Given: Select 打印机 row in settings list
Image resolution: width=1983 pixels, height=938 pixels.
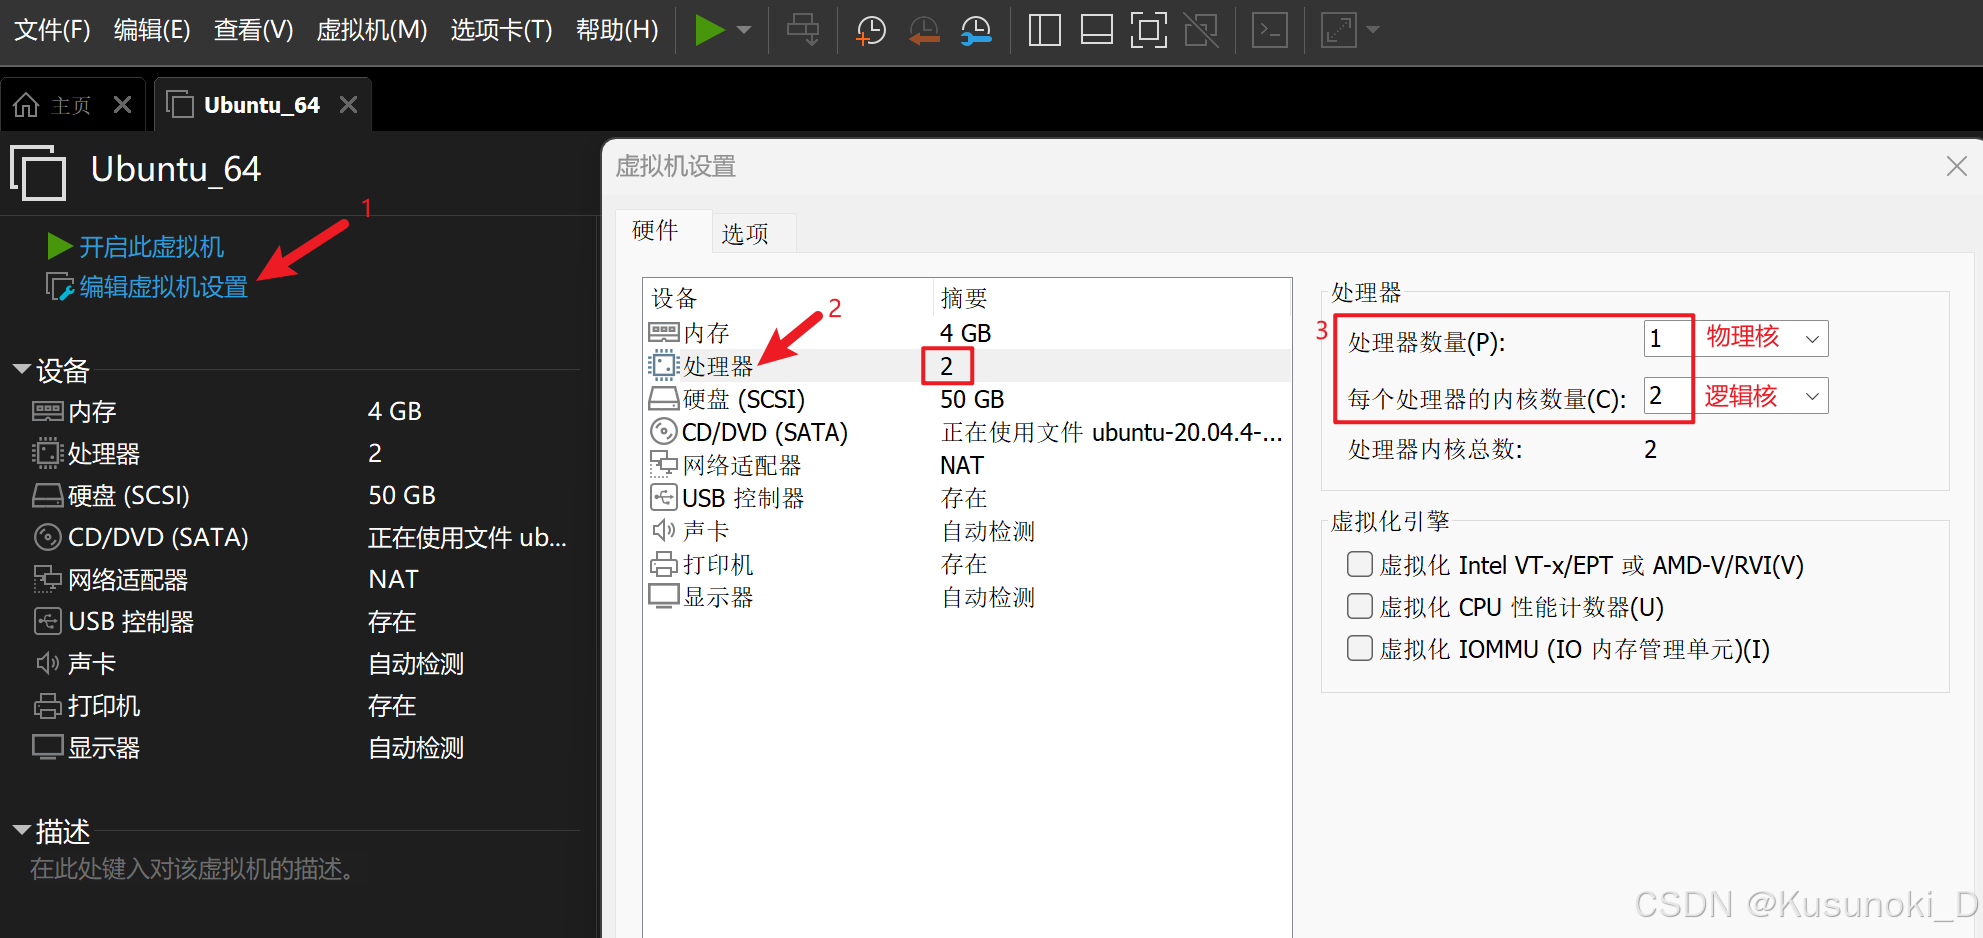Looking at the screenshot, I should (966, 564).
